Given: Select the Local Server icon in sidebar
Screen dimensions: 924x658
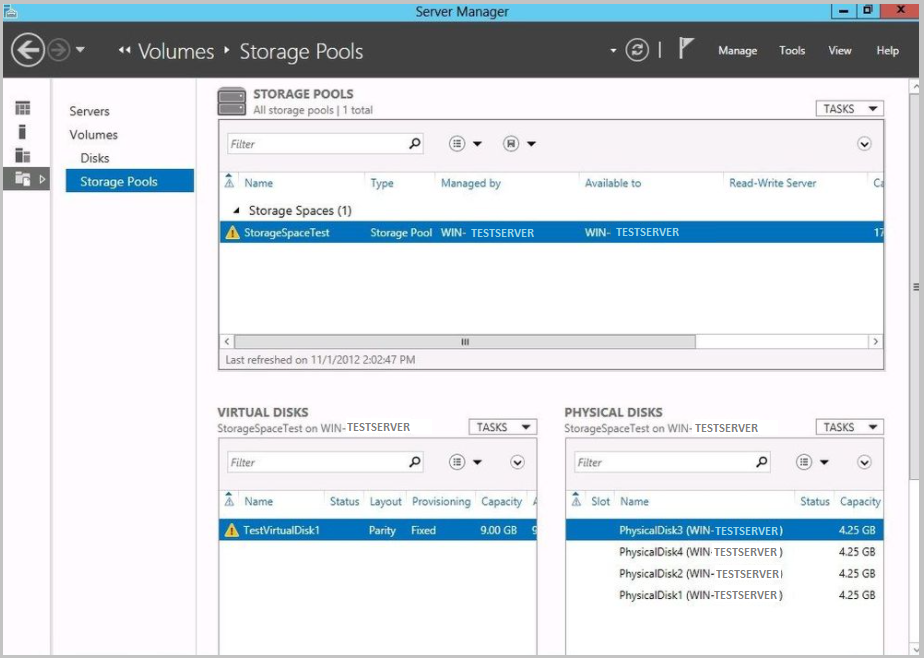Looking at the screenshot, I should 22,132.
